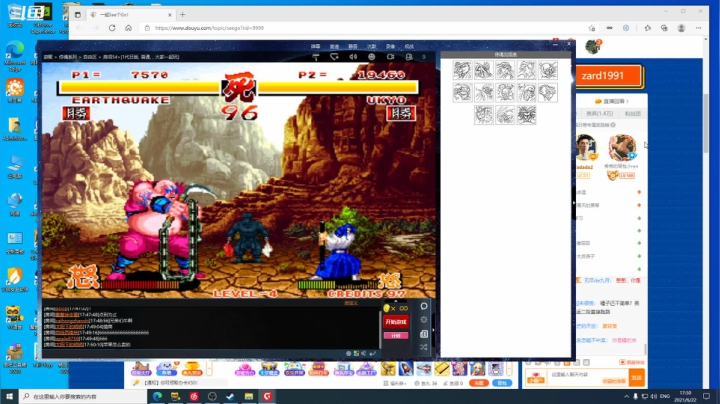Click the browser refresh button
Image resolution: width=720 pixels, height=404 pixels.
[112, 28]
